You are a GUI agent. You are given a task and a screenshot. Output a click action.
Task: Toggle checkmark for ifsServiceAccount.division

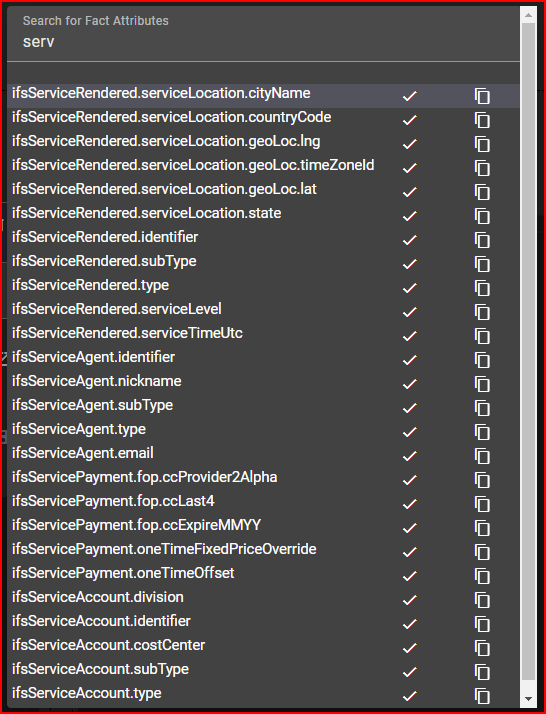(x=409, y=600)
